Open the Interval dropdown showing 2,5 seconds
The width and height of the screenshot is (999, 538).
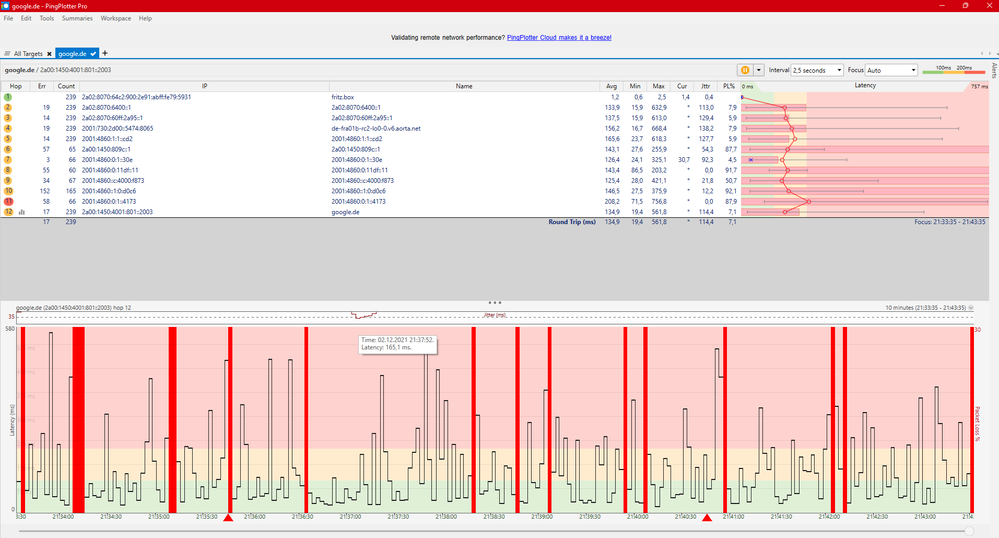(817, 70)
